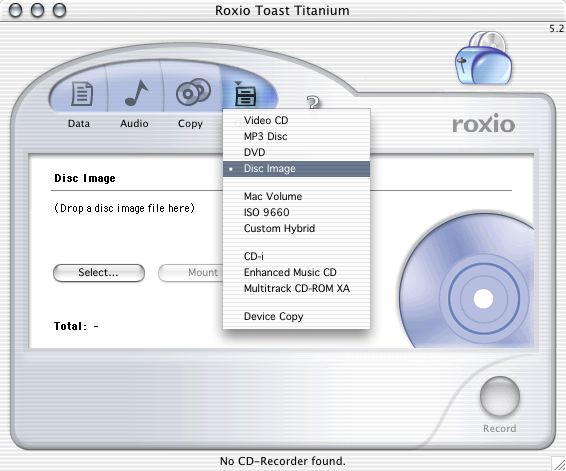This screenshot has width=566, height=471.
Task: Choose Video CD from the format menu
Action: (297, 120)
